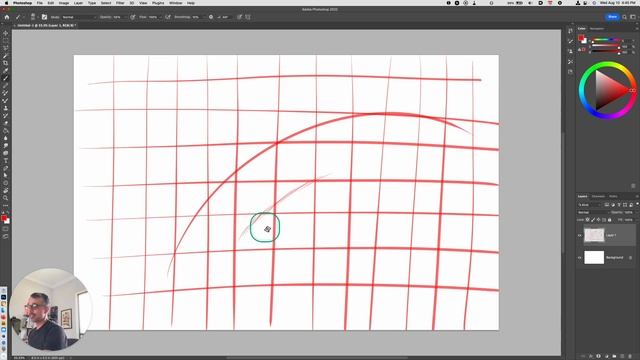Select the Layer 1 thumbnail
The image size is (640, 360).
pos(594,236)
